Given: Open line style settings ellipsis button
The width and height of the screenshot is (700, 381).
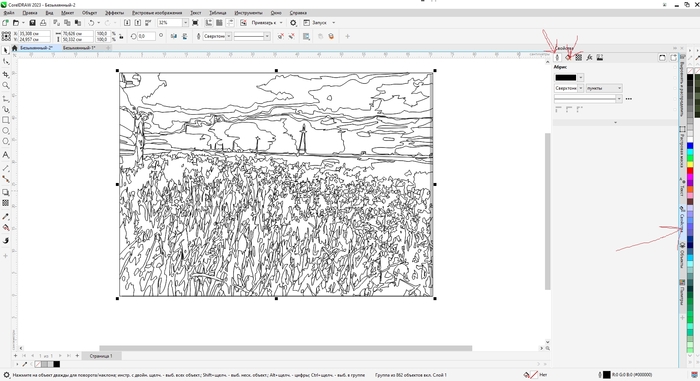Looking at the screenshot, I should click(x=629, y=99).
